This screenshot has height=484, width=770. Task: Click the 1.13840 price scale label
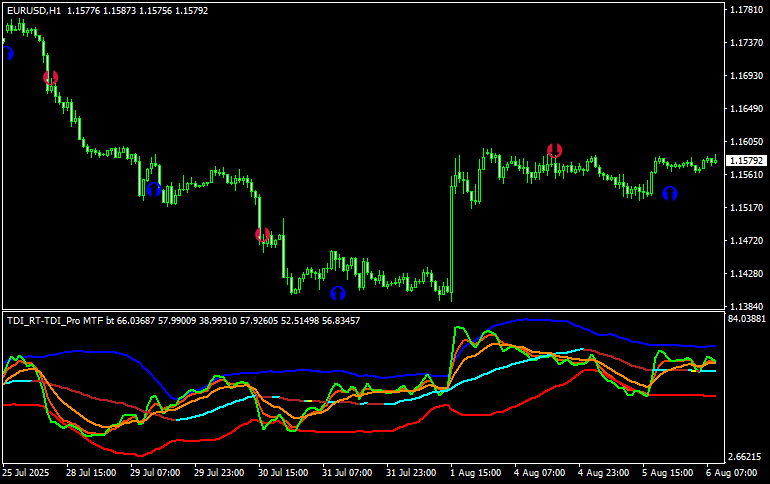(x=746, y=307)
